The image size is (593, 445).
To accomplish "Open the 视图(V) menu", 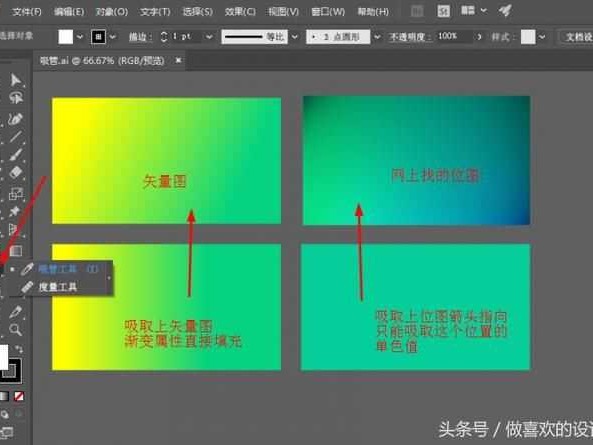I will [283, 12].
